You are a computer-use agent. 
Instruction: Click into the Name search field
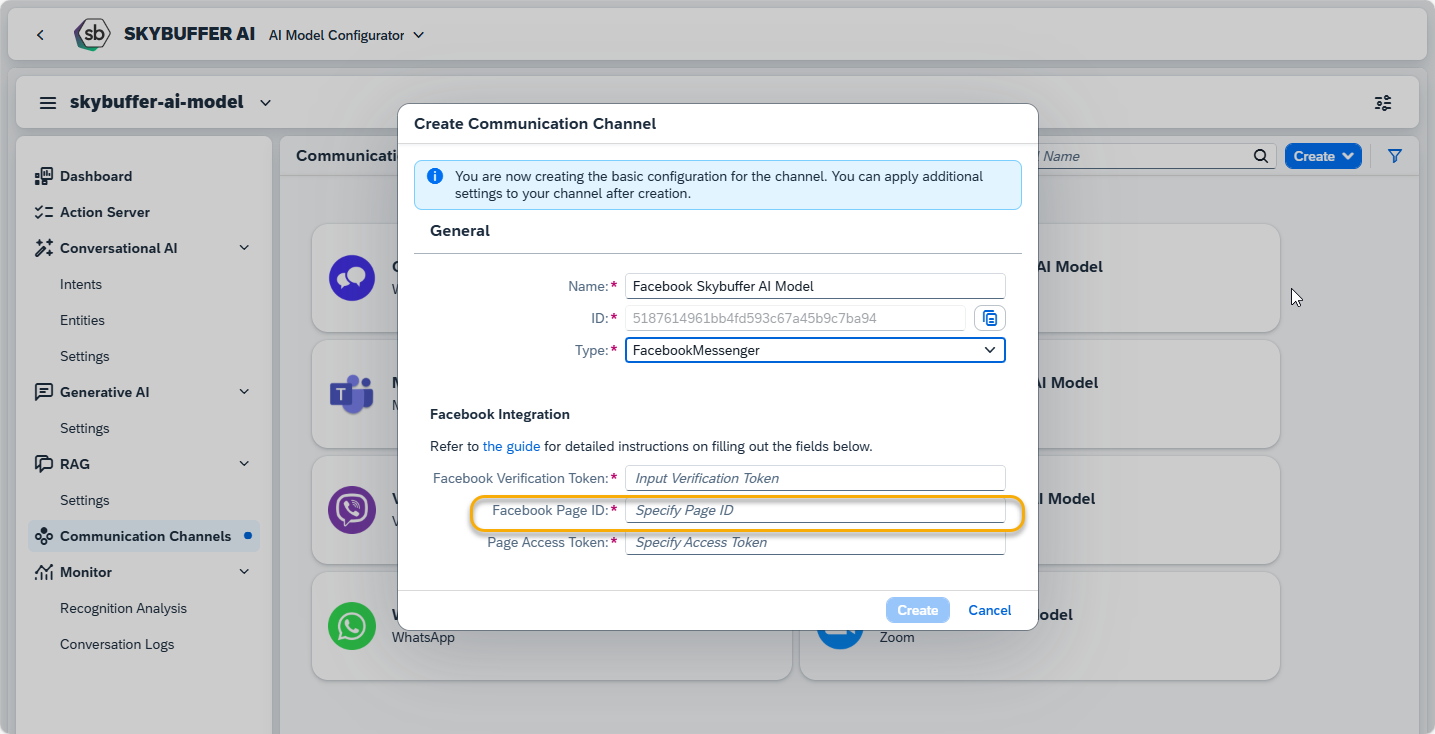(1143, 156)
